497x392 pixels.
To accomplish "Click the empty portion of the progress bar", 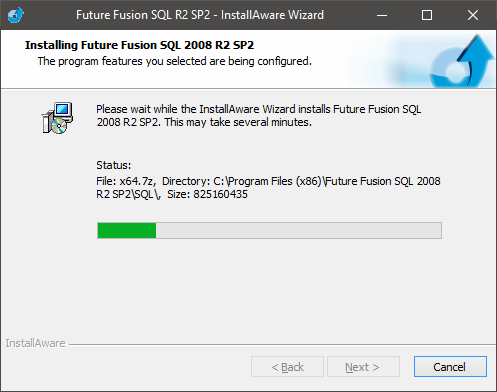I will click(x=299, y=230).
